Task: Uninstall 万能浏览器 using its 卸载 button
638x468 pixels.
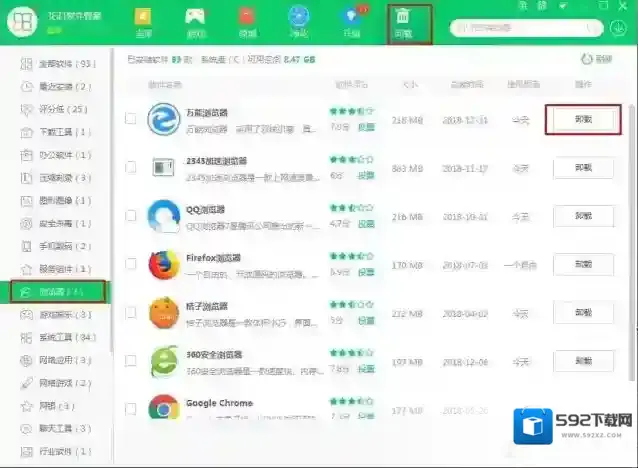Action: [583, 119]
